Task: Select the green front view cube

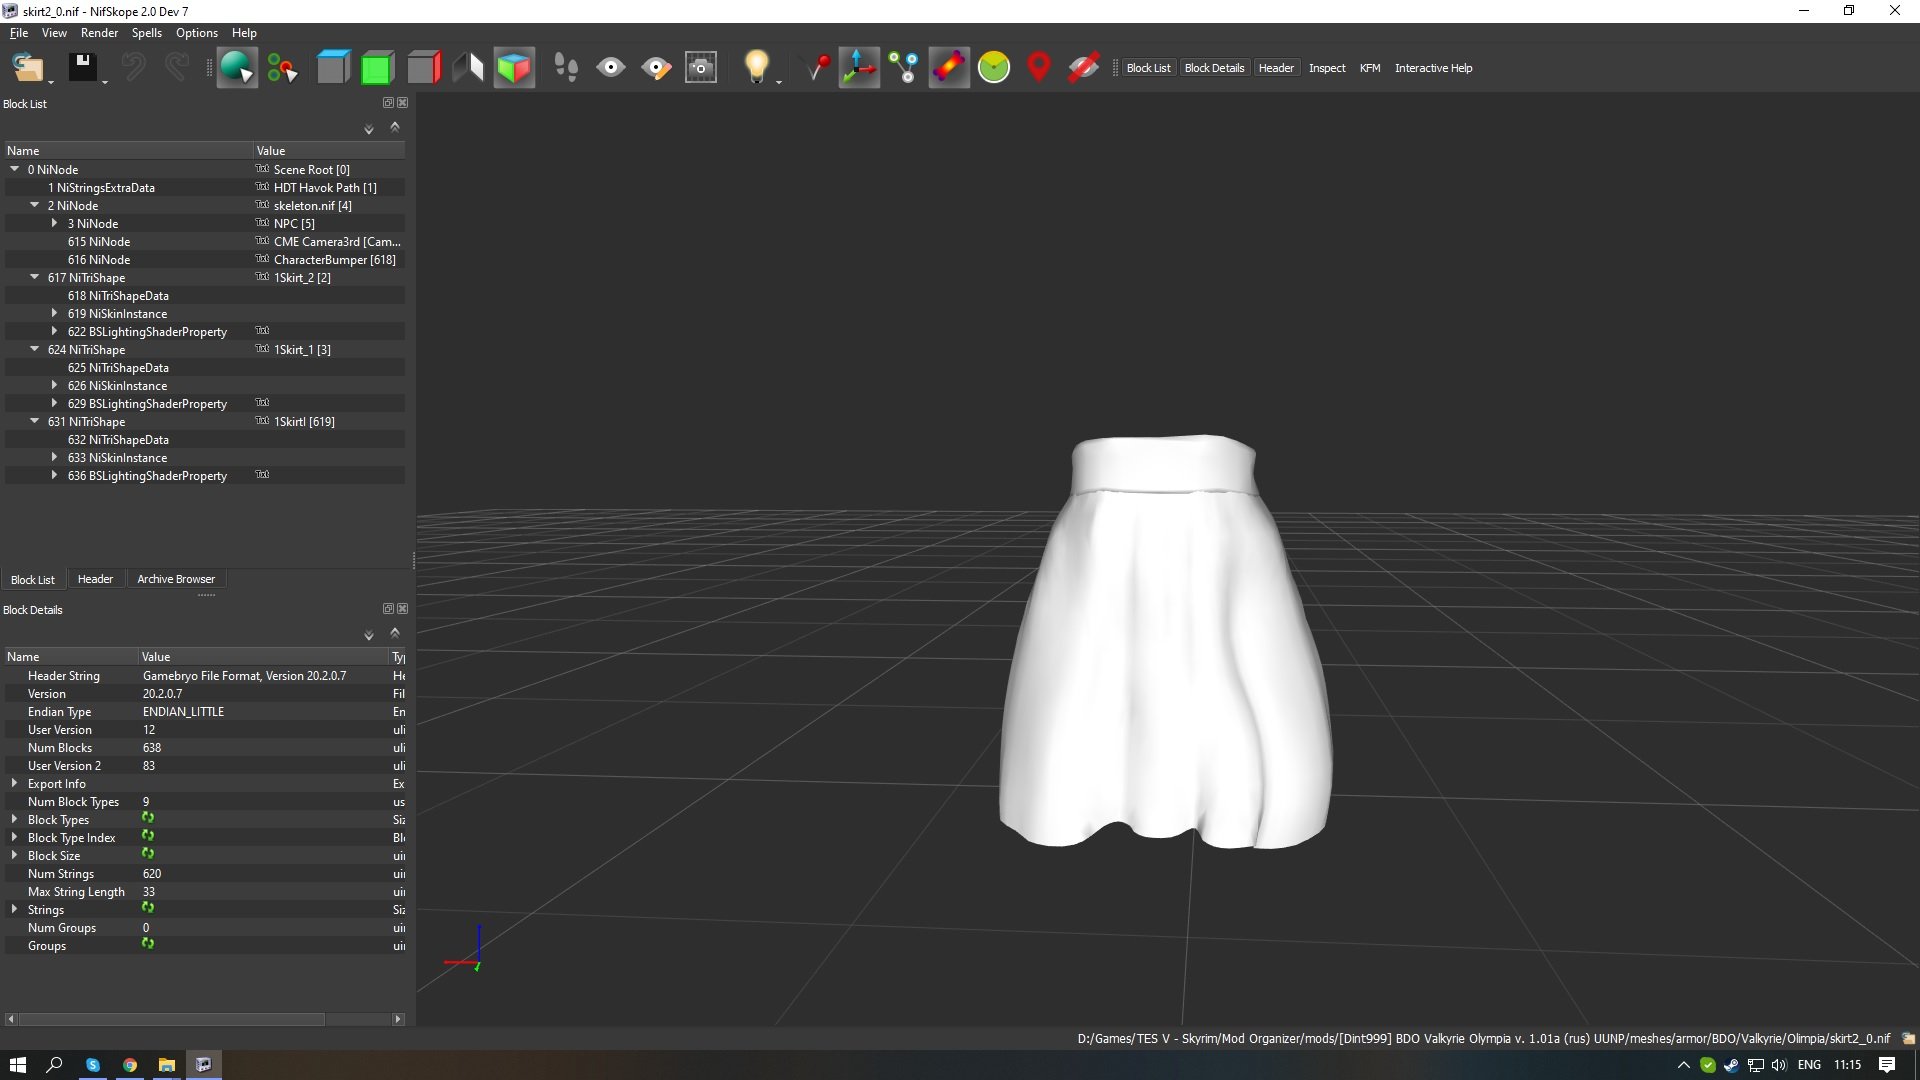Action: 377,68
